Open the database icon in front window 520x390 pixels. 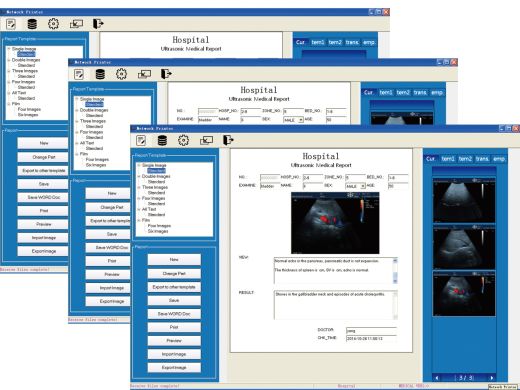pos(162,141)
